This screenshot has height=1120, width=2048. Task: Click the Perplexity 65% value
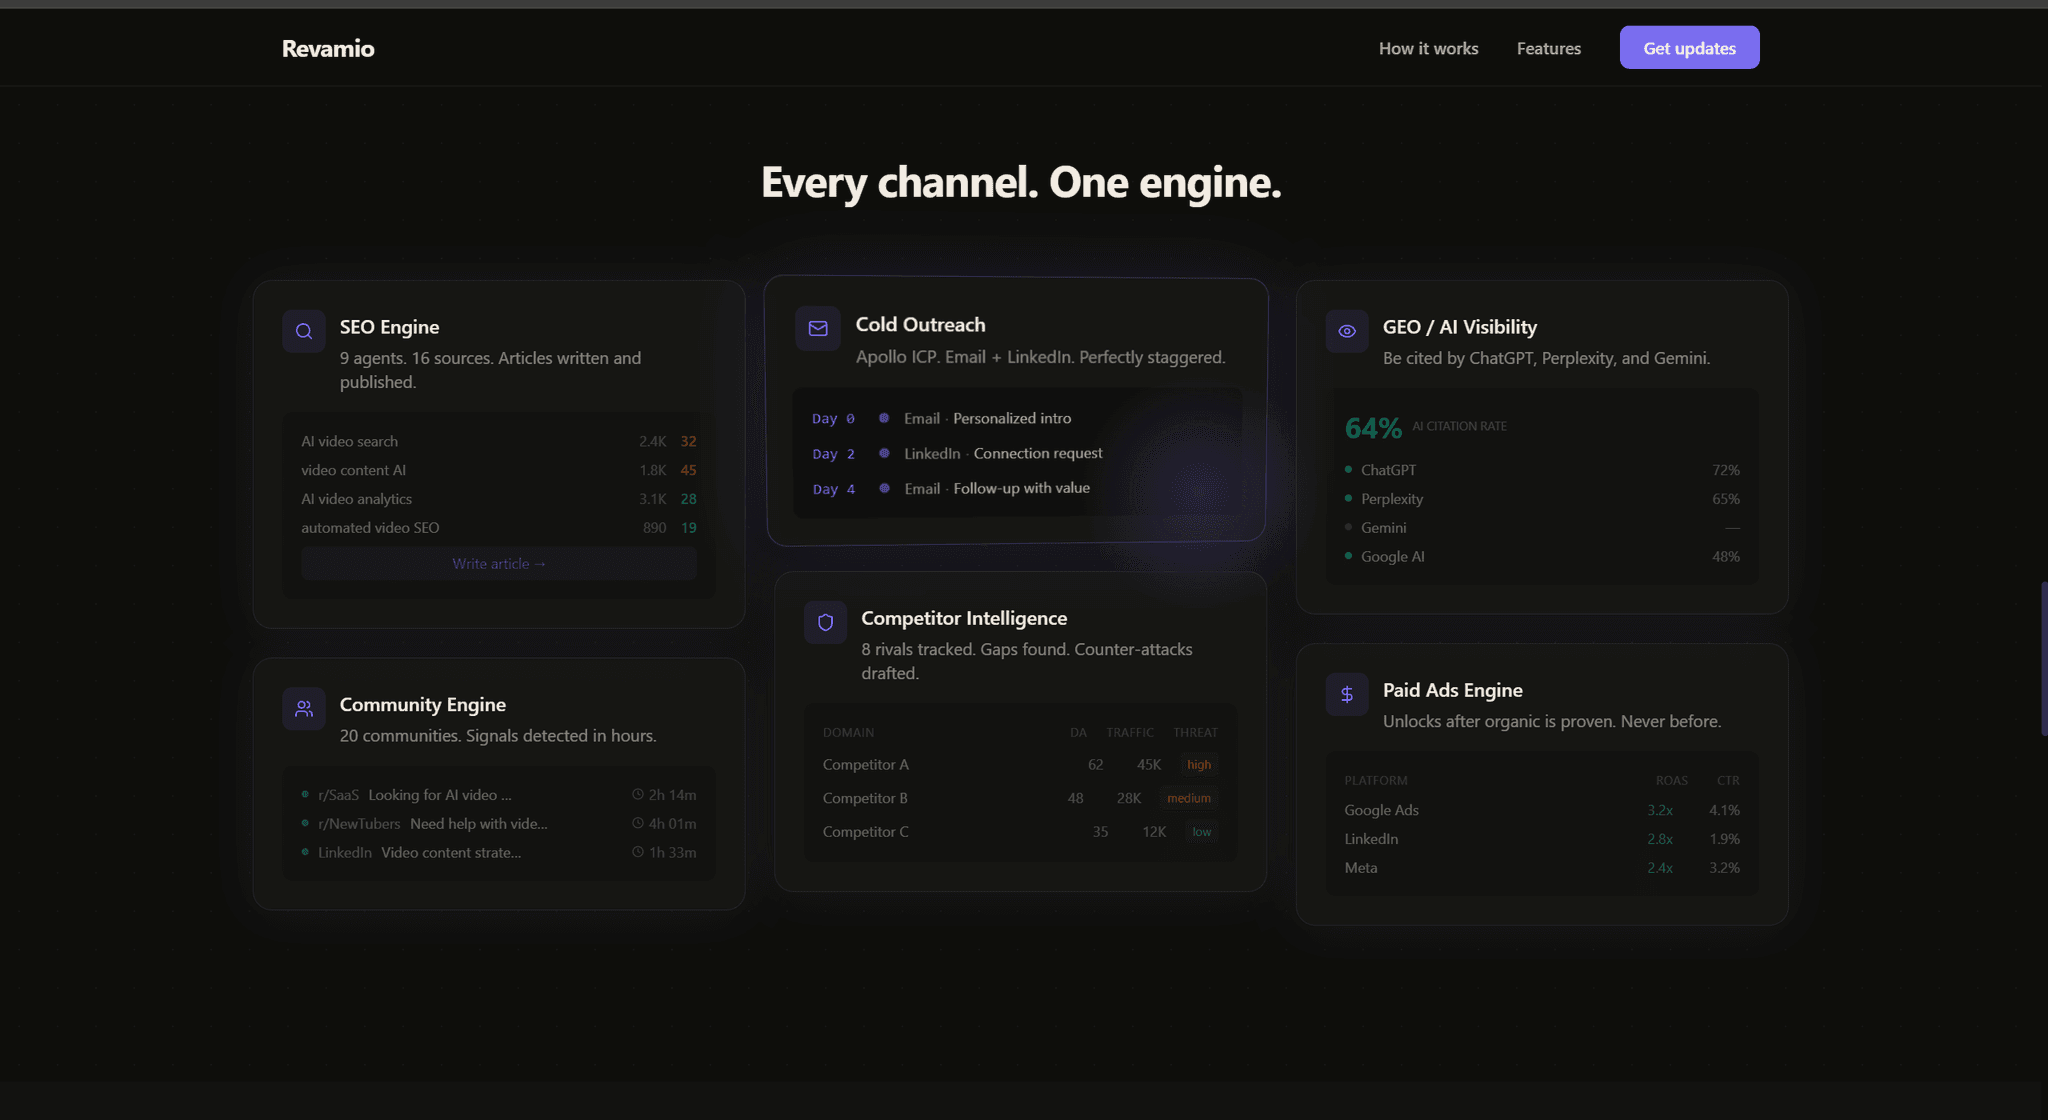tap(1725, 499)
